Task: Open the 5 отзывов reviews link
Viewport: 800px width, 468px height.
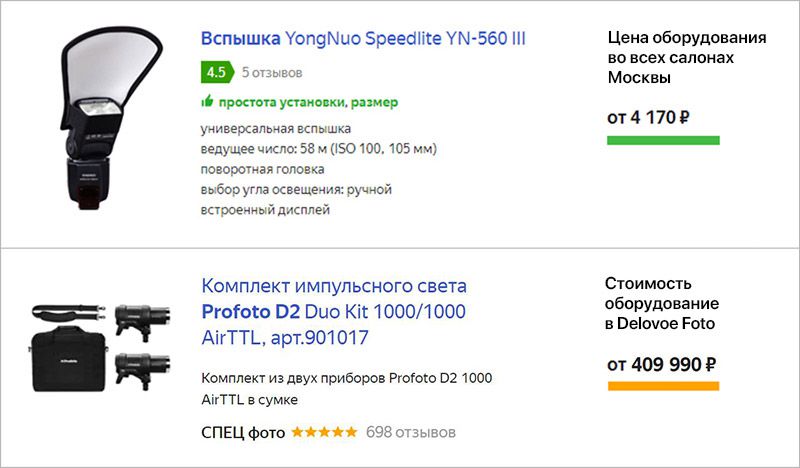Action: [272, 73]
